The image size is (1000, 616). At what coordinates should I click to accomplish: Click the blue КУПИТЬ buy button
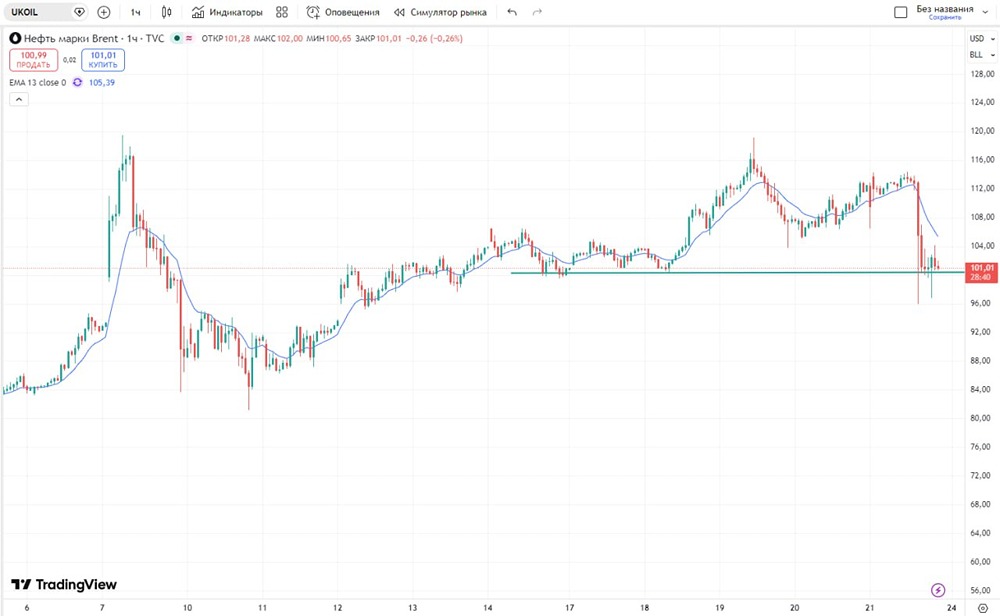click(x=103, y=60)
